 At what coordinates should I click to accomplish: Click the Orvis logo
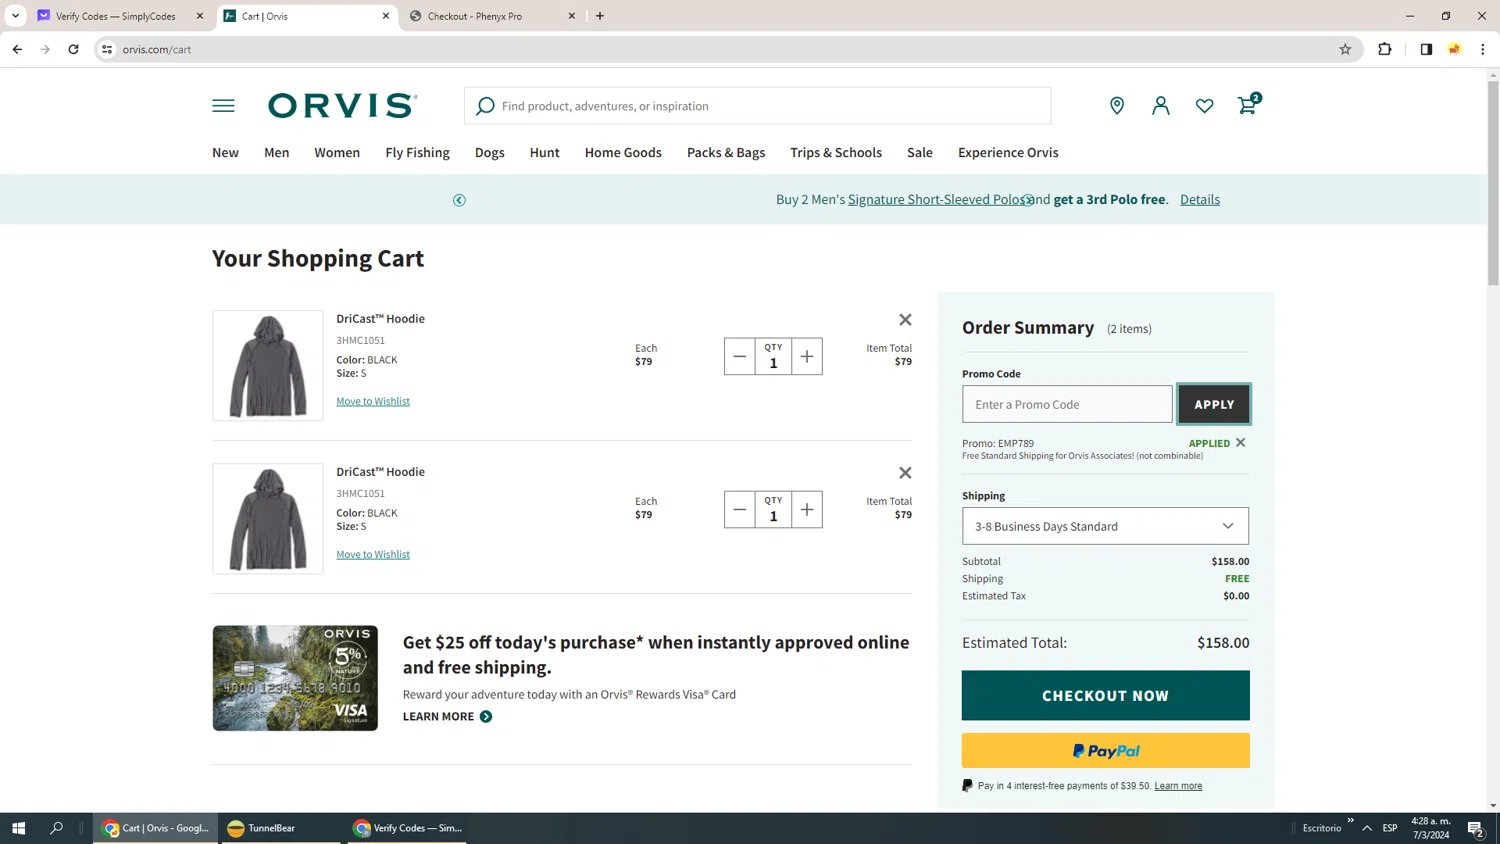point(342,106)
